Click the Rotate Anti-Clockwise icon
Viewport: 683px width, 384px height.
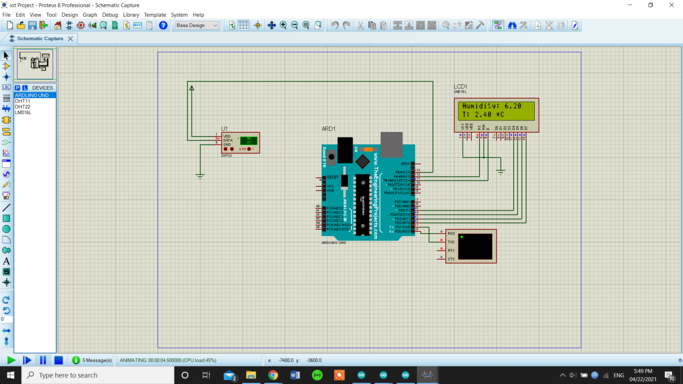(x=6, y=310)
